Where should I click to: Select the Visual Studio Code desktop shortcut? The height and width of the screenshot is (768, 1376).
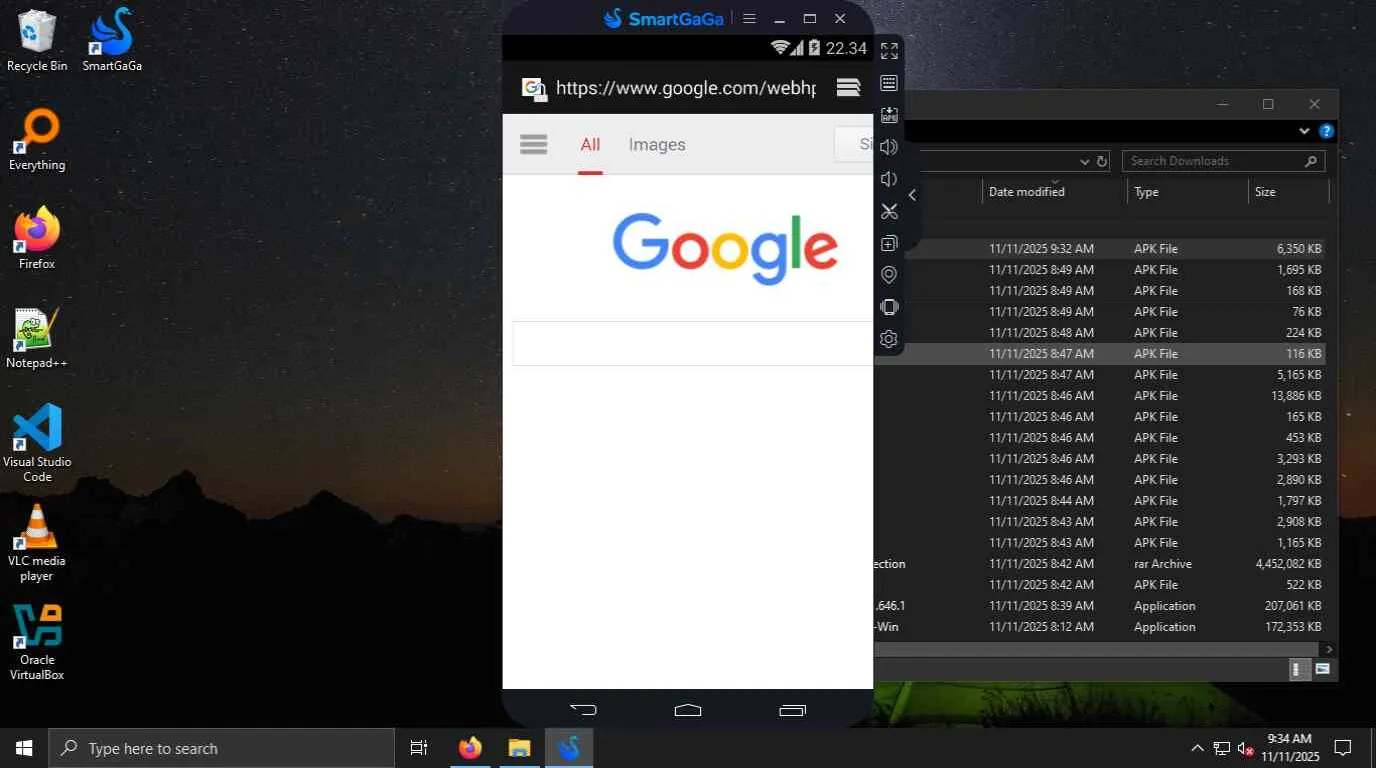point(37,443)
